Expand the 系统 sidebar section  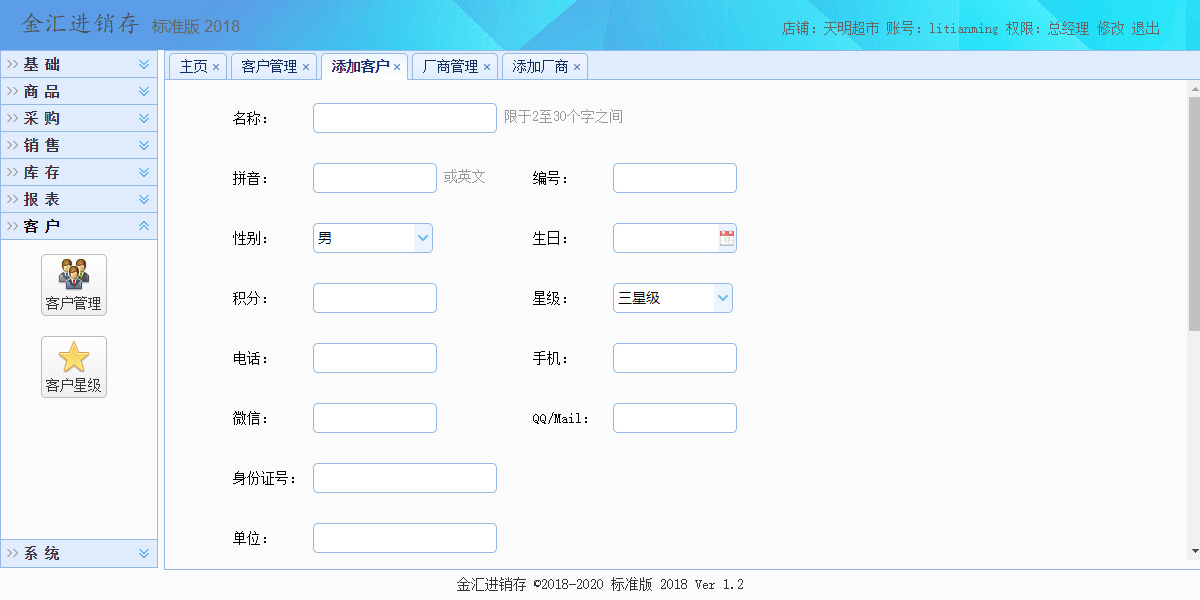click(79, 553)
